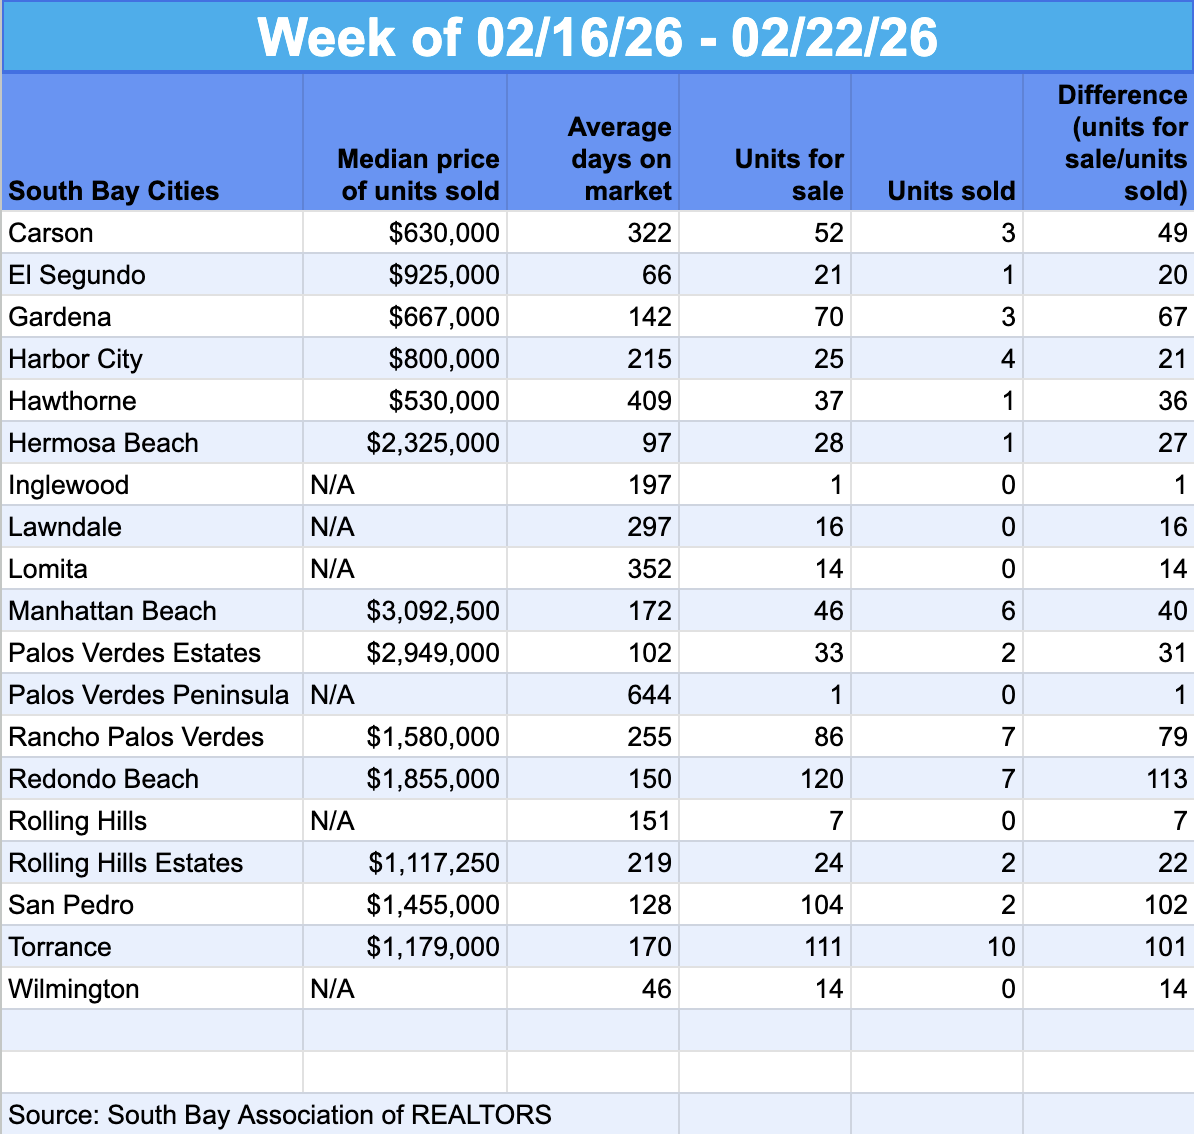
Task: Click Inglewood's N/A median price cell
Action: tap(333, 485)
